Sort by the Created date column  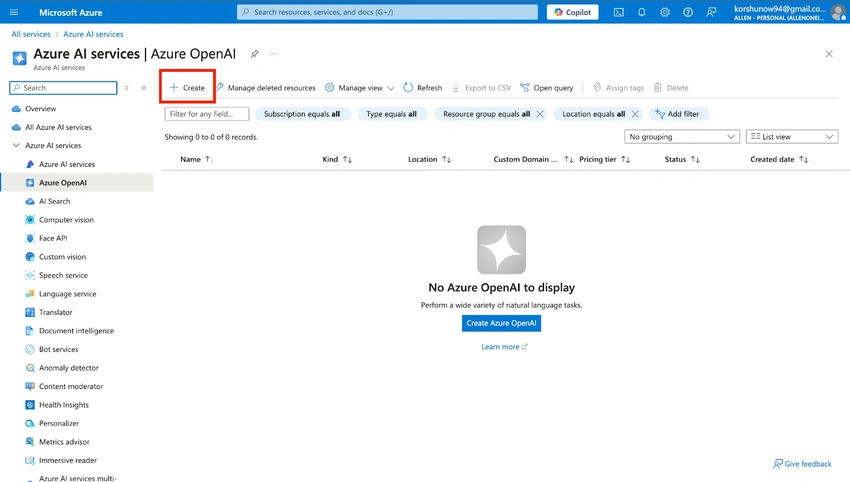779,159
